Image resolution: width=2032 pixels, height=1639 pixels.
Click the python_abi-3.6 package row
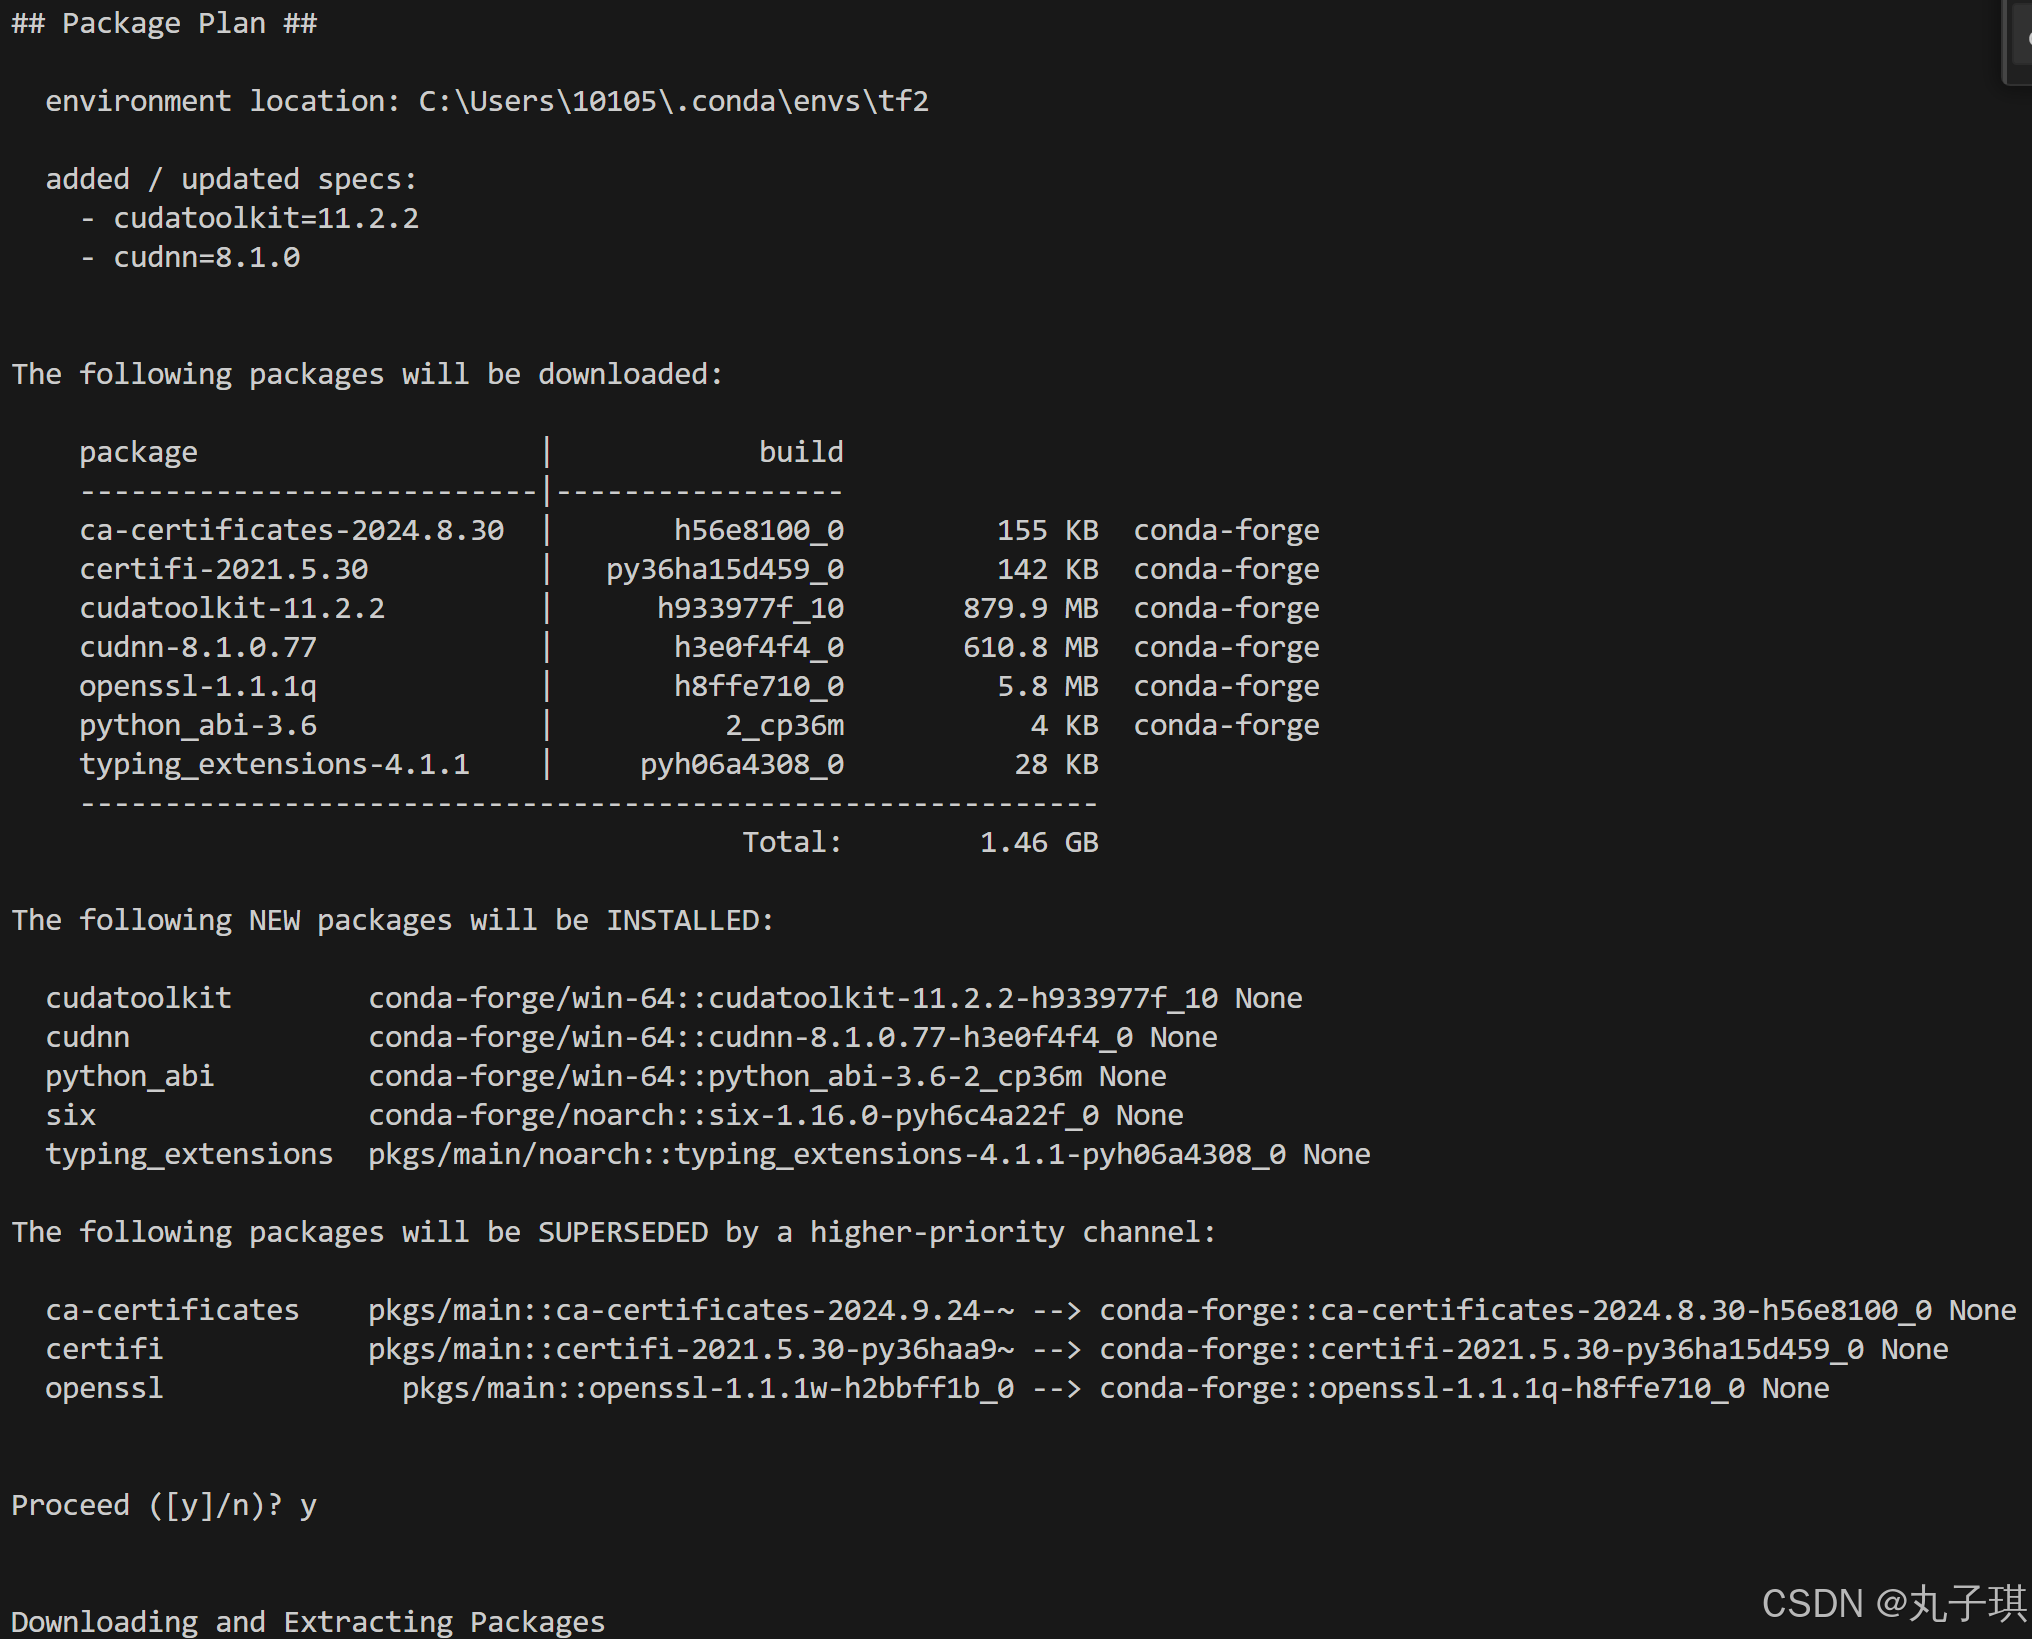(197, 724)
